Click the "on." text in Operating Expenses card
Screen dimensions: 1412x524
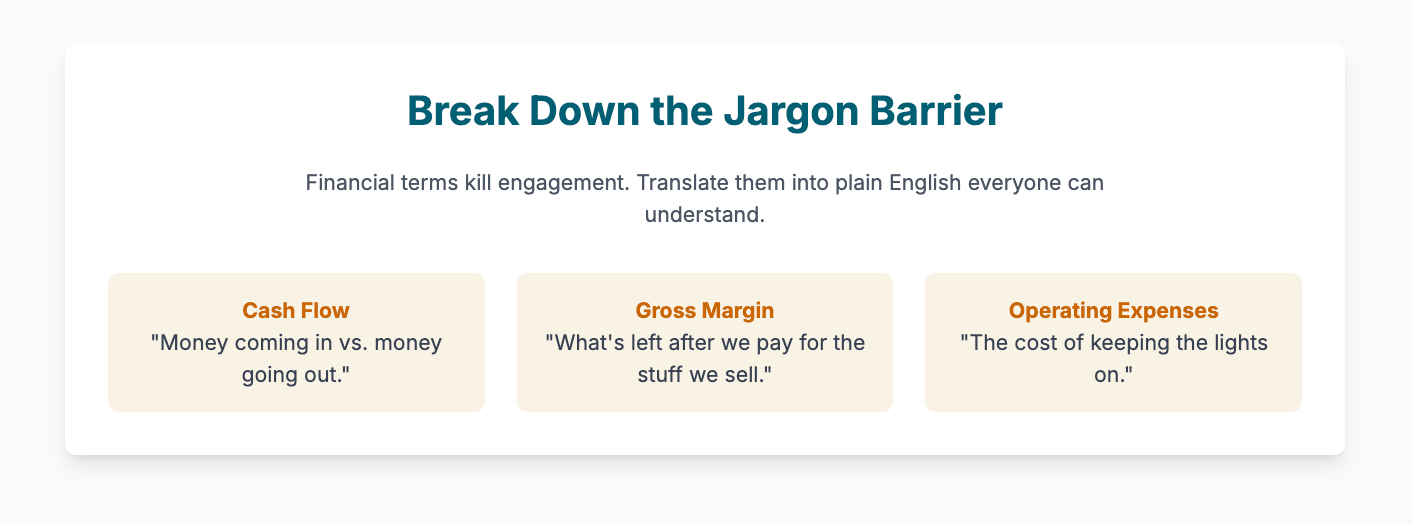(x=1113, y=375)
